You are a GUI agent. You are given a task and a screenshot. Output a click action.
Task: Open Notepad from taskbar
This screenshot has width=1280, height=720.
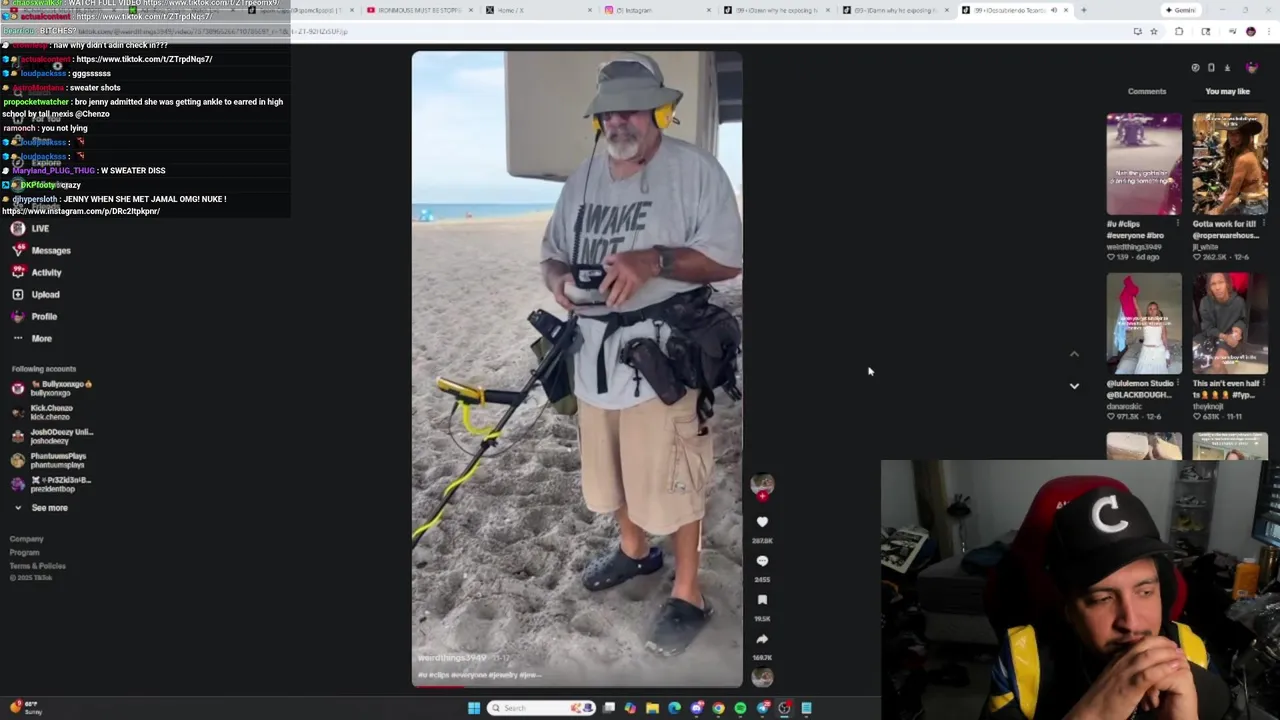[x=806, y=708]
